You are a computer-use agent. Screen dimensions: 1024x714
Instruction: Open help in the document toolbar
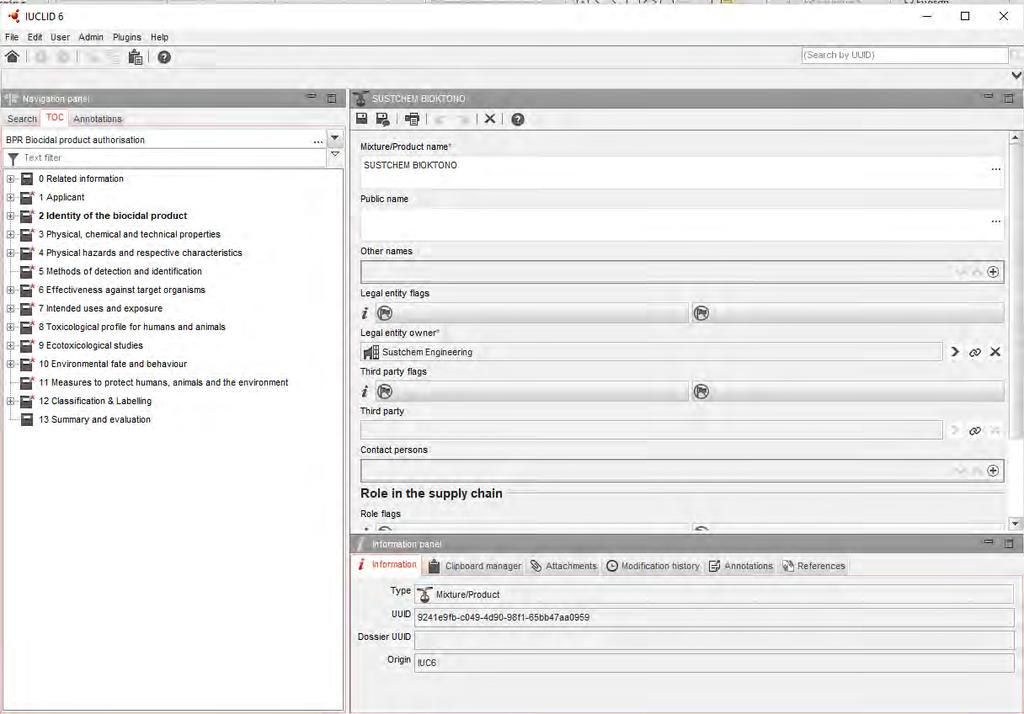point(518,119)
